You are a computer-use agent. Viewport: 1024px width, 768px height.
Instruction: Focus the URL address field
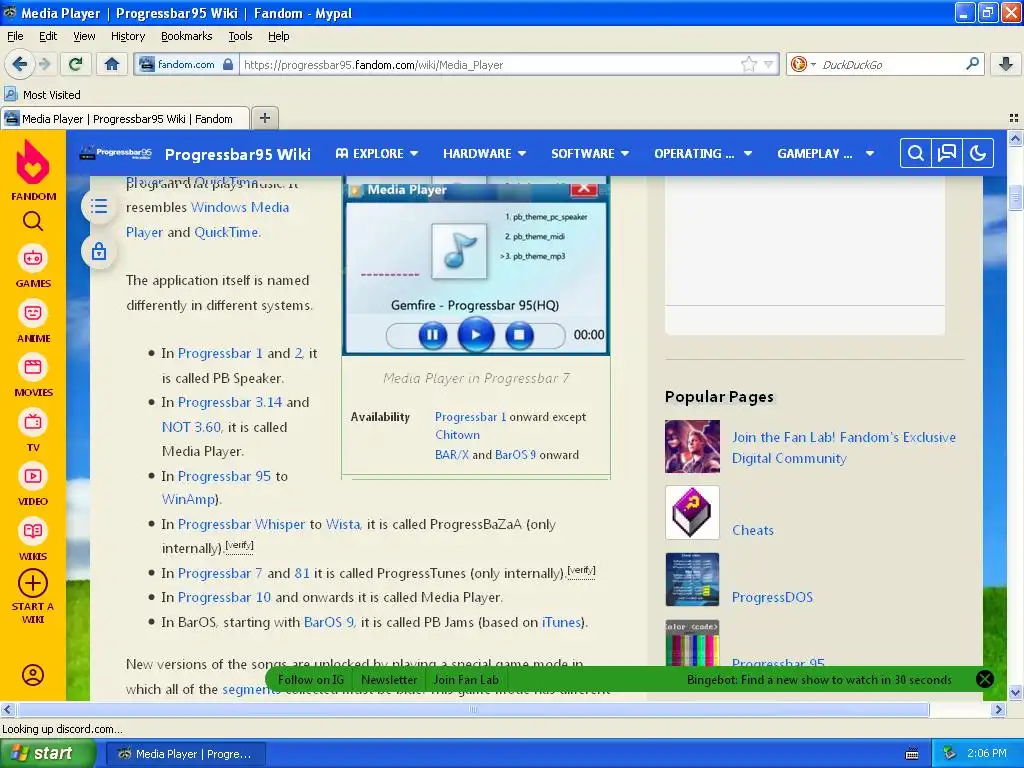point(490,64)
